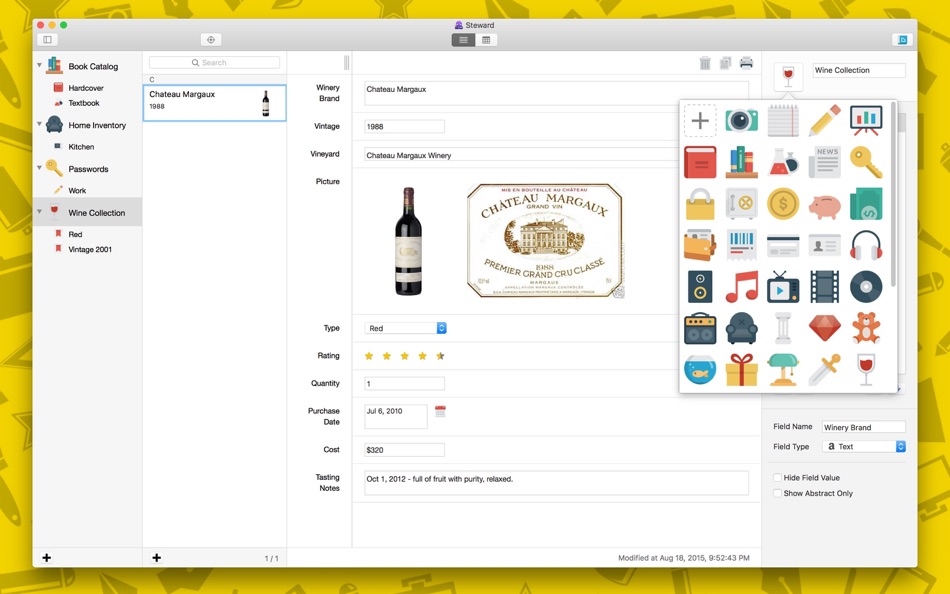
Task: Click the collection wine glass icon button
Action: [788, 77]
